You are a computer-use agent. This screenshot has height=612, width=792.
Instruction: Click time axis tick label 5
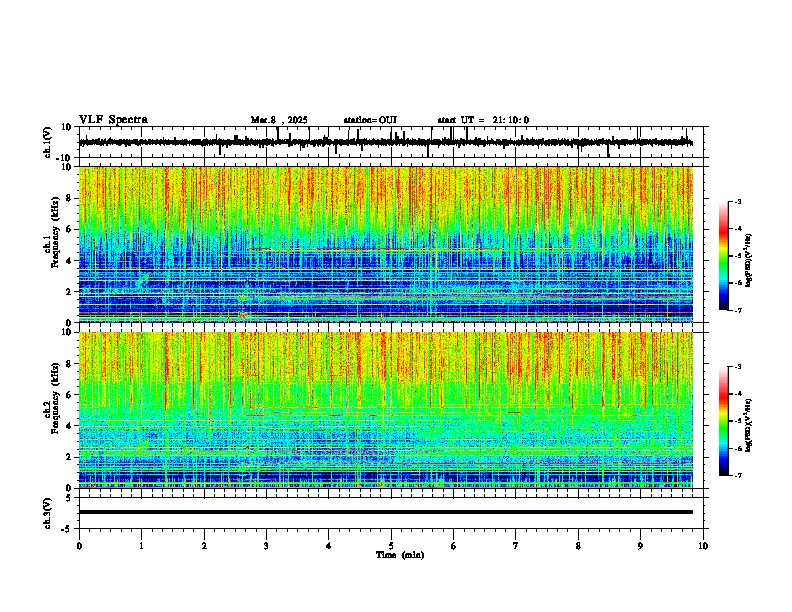pos(391,546)
